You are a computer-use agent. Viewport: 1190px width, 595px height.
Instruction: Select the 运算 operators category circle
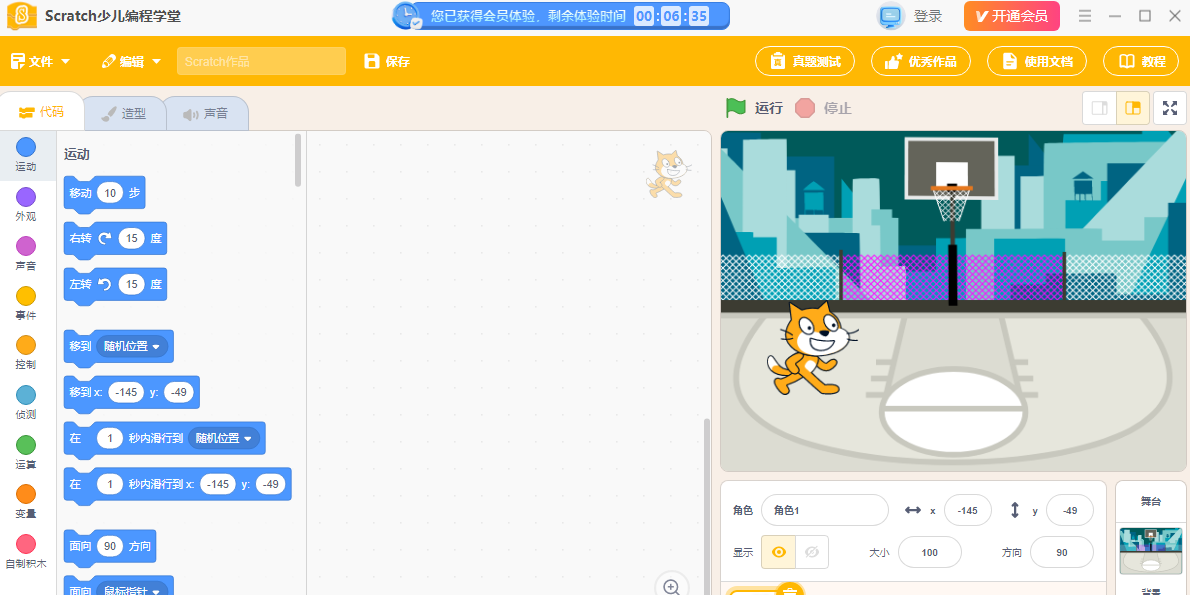[x=26, y=445]
